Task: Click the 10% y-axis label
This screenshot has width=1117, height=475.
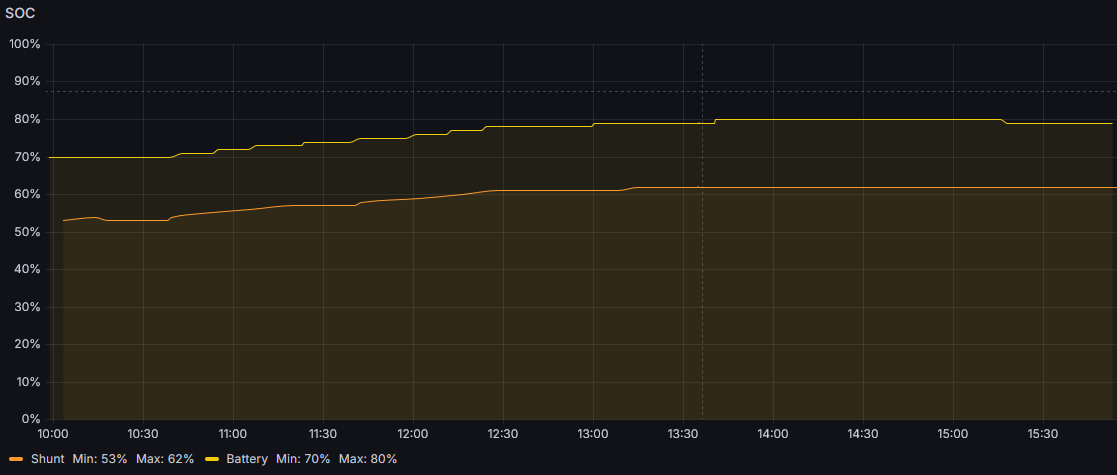Action: click(x=28, y=382)
